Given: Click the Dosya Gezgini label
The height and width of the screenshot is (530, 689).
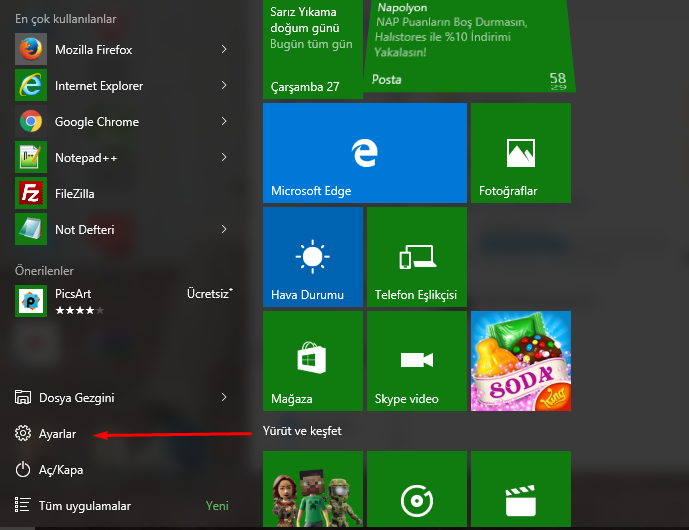Looking at the screenshot, I should [x=76, y=398].
